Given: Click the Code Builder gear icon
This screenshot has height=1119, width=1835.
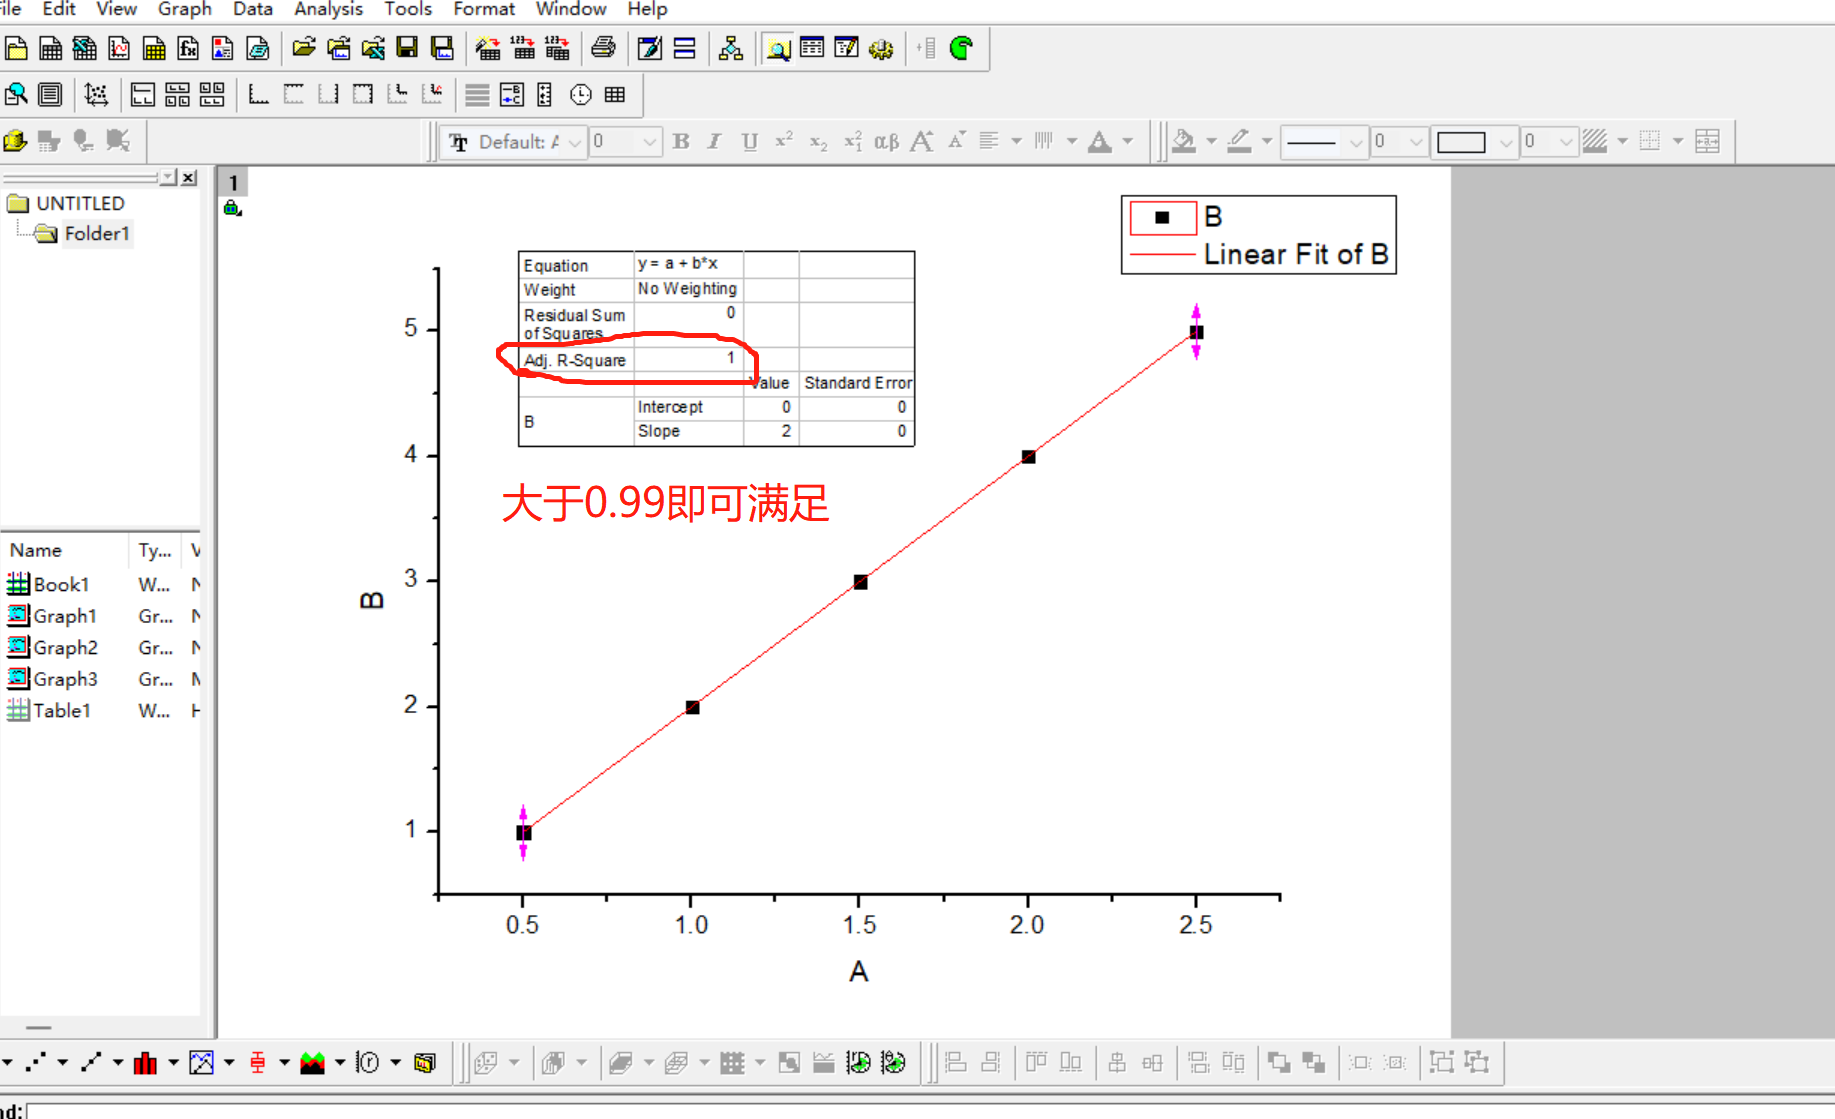Looking at the screenshot, I should (x=880, y=48).
